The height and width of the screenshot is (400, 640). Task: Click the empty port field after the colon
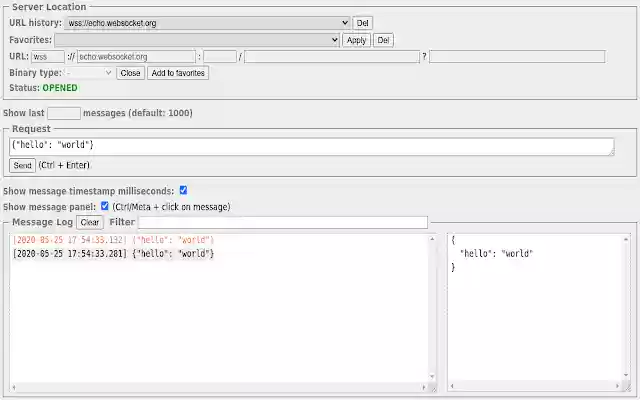click(x=220, y=57)
